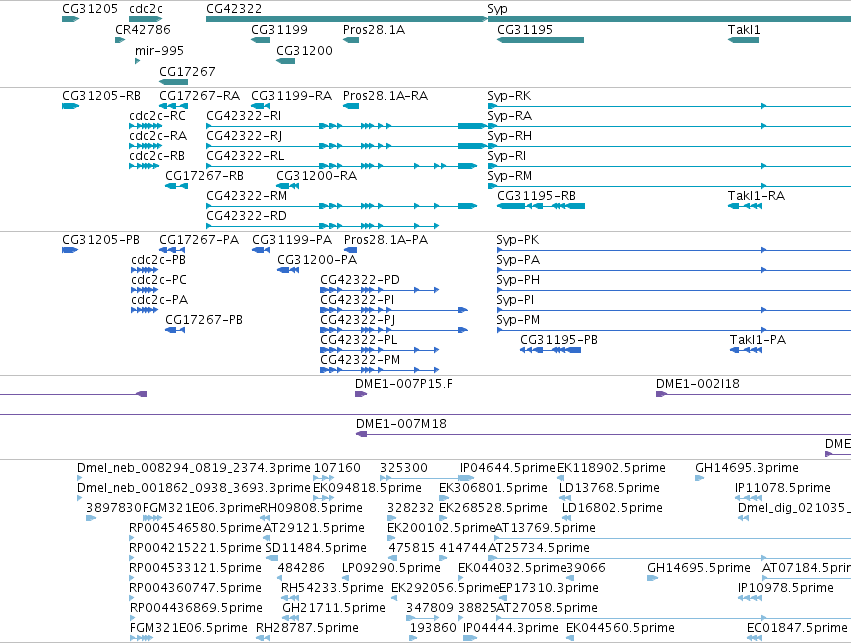This screenshot has width=851, height=643.
Task: Select the CG31195-PB protein label
Action: click(x=559, y=341)
